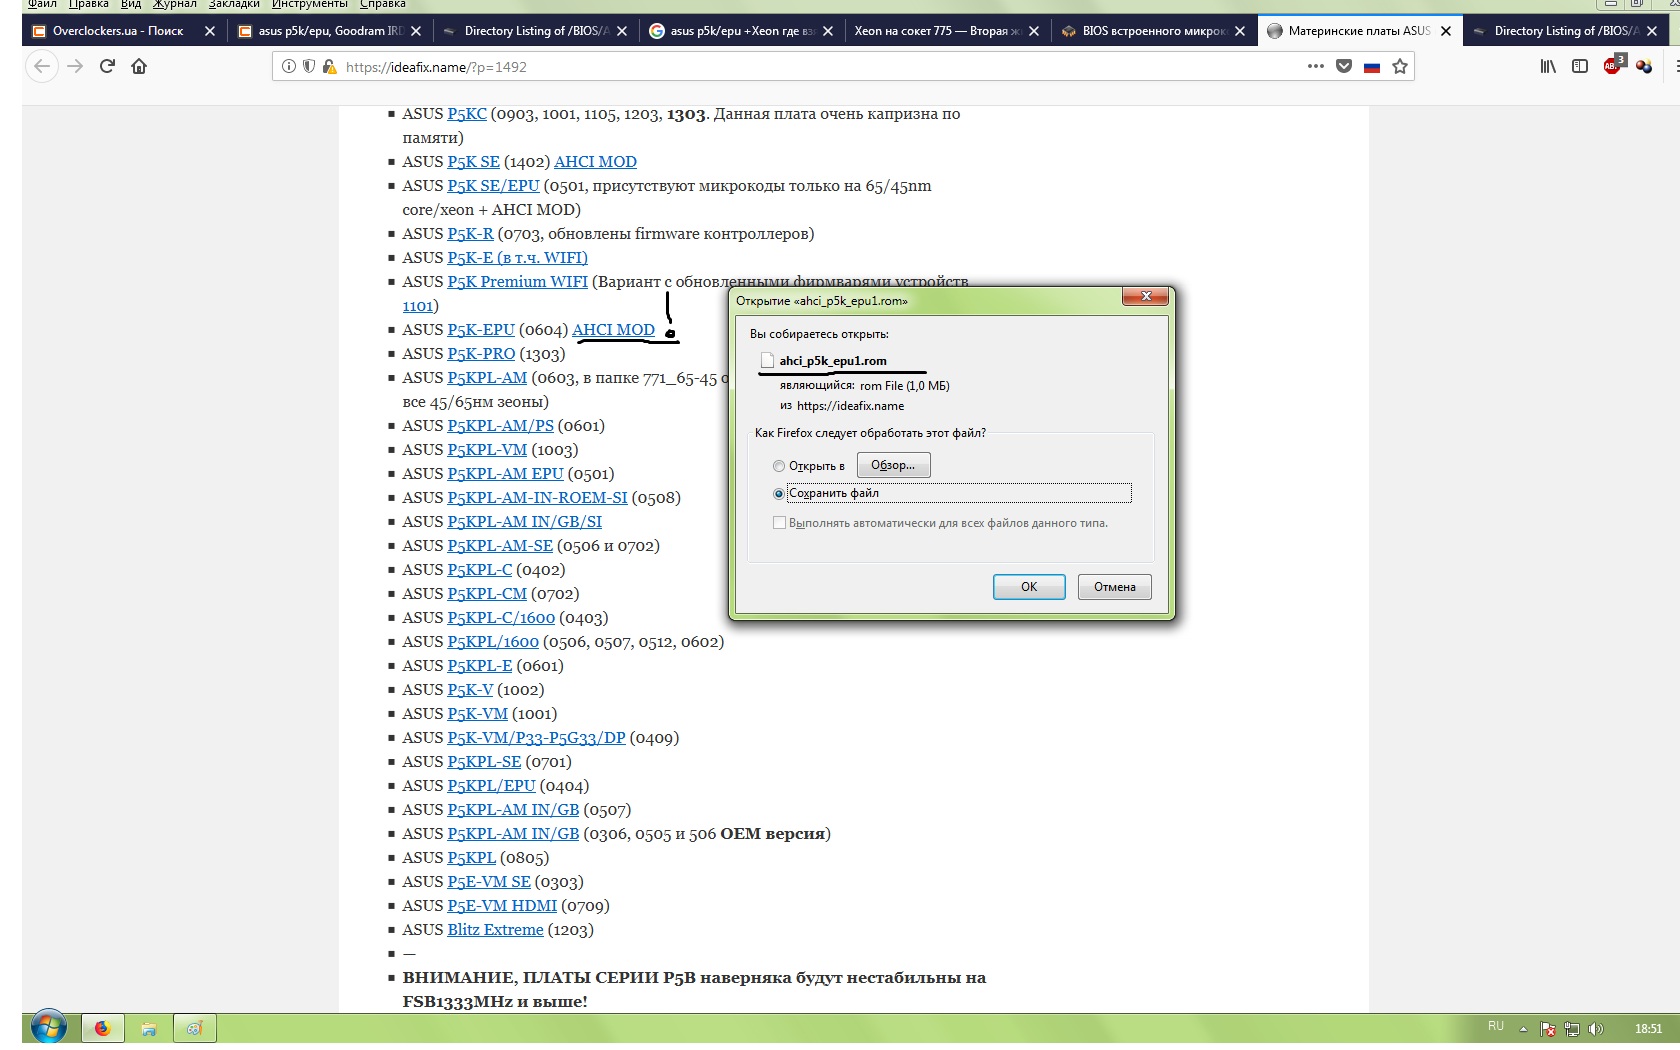This screenshot has height=1050, width=1680.
Task: Toggle the Firefox sidebar view
Action: (1580, 67)
